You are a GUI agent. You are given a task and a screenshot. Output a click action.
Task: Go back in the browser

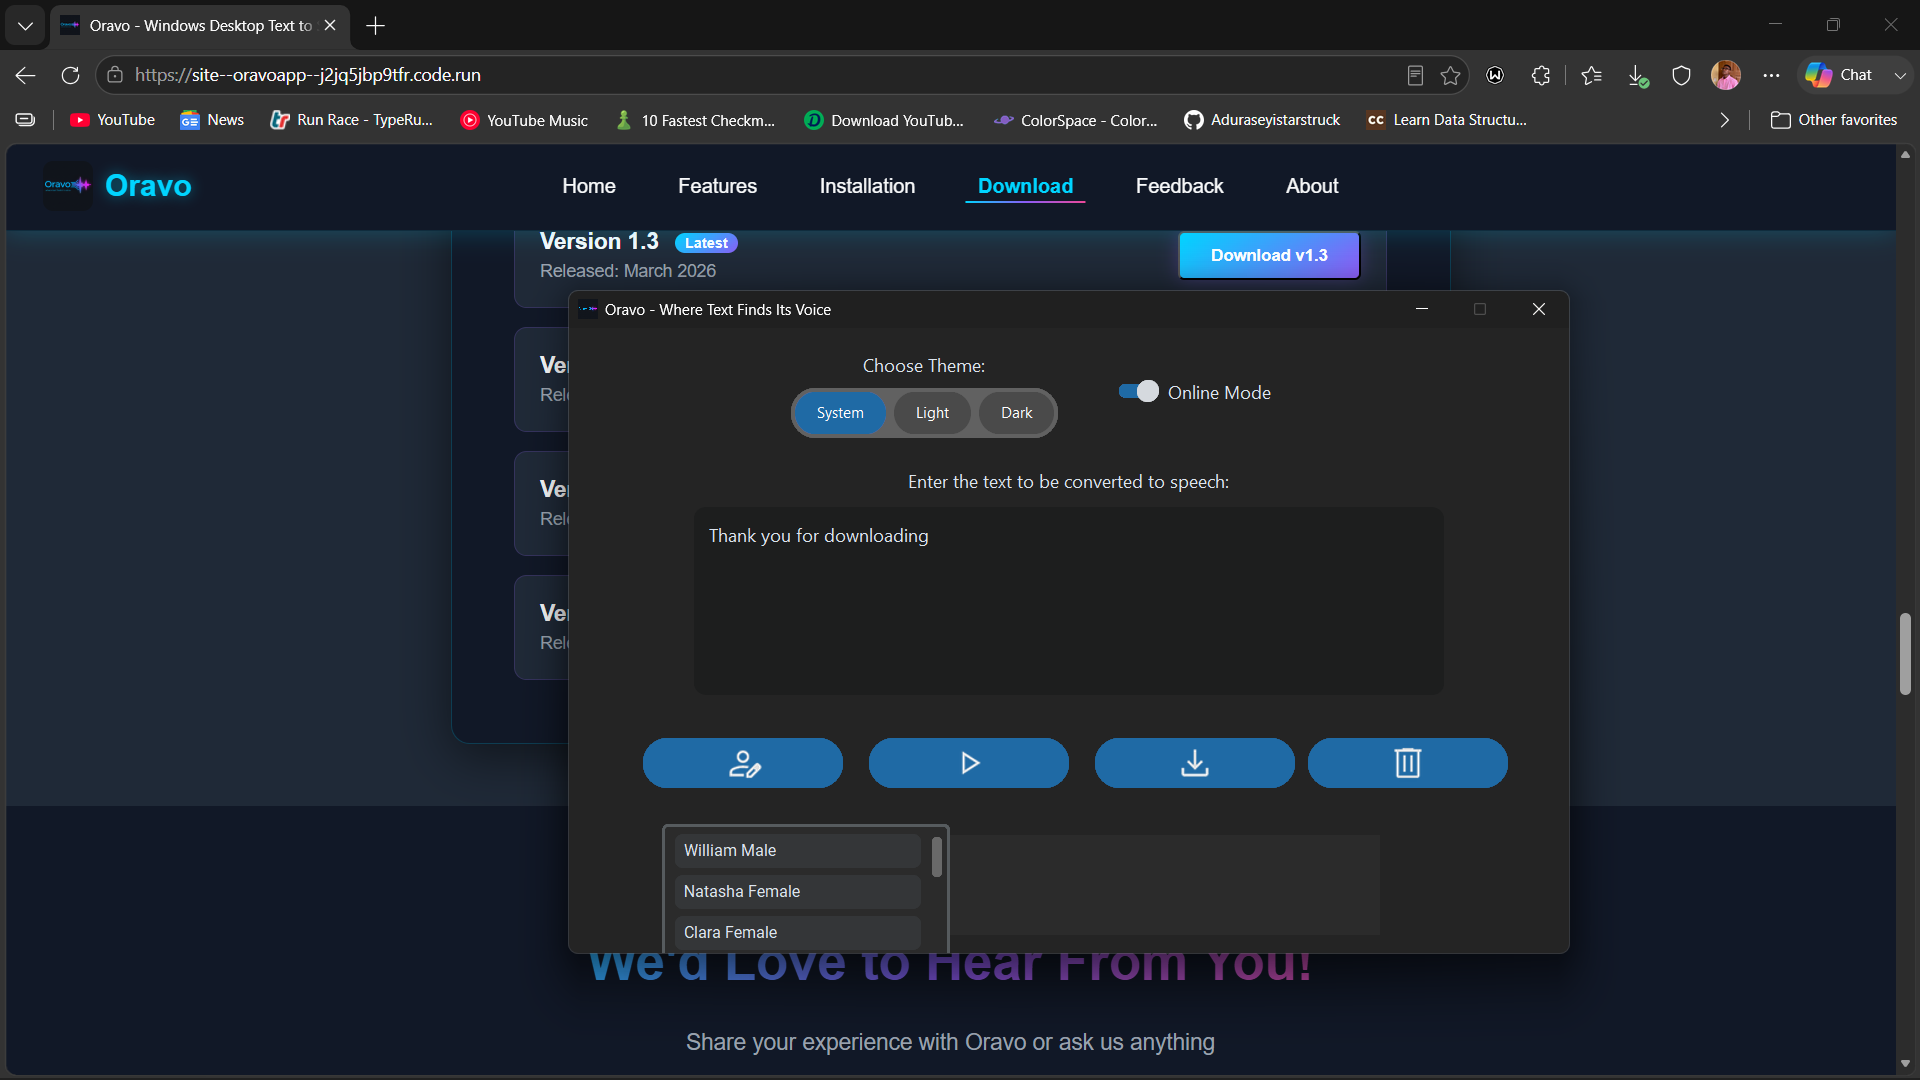(x=26, y=75)
